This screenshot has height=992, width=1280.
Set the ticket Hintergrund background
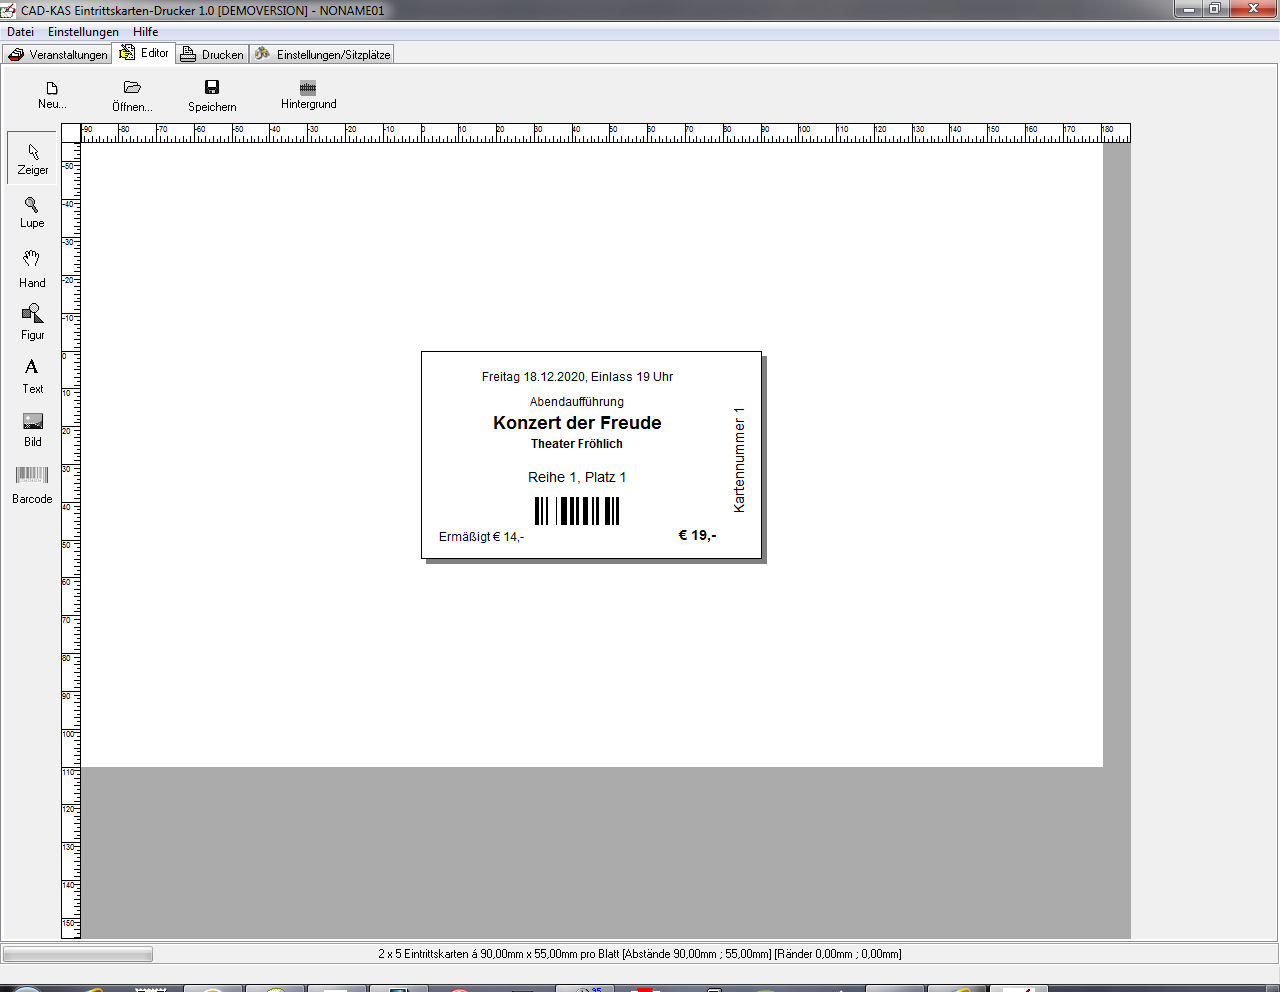tap(308, 95)
